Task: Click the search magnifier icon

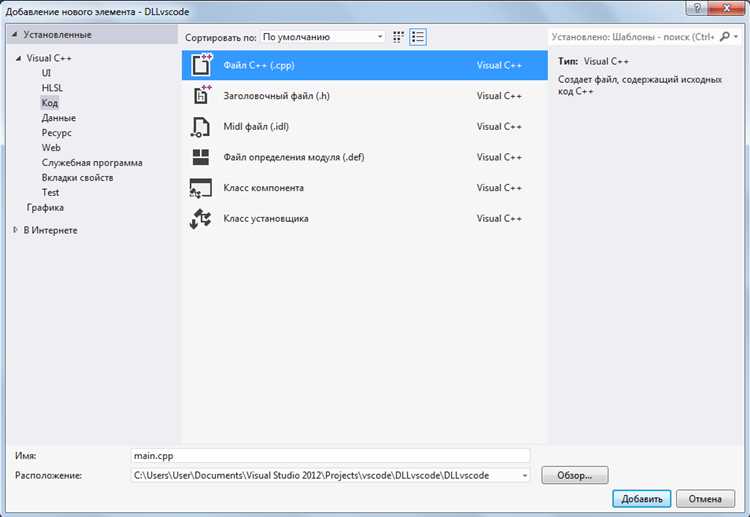Action: coord(725,36)
